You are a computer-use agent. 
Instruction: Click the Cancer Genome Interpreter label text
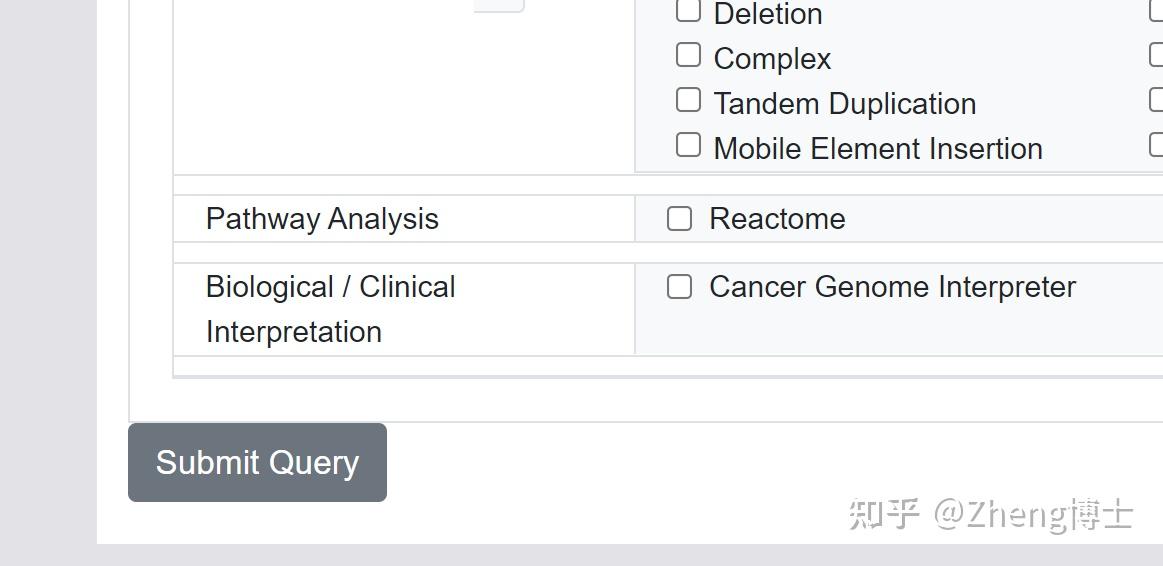point(891,287)
